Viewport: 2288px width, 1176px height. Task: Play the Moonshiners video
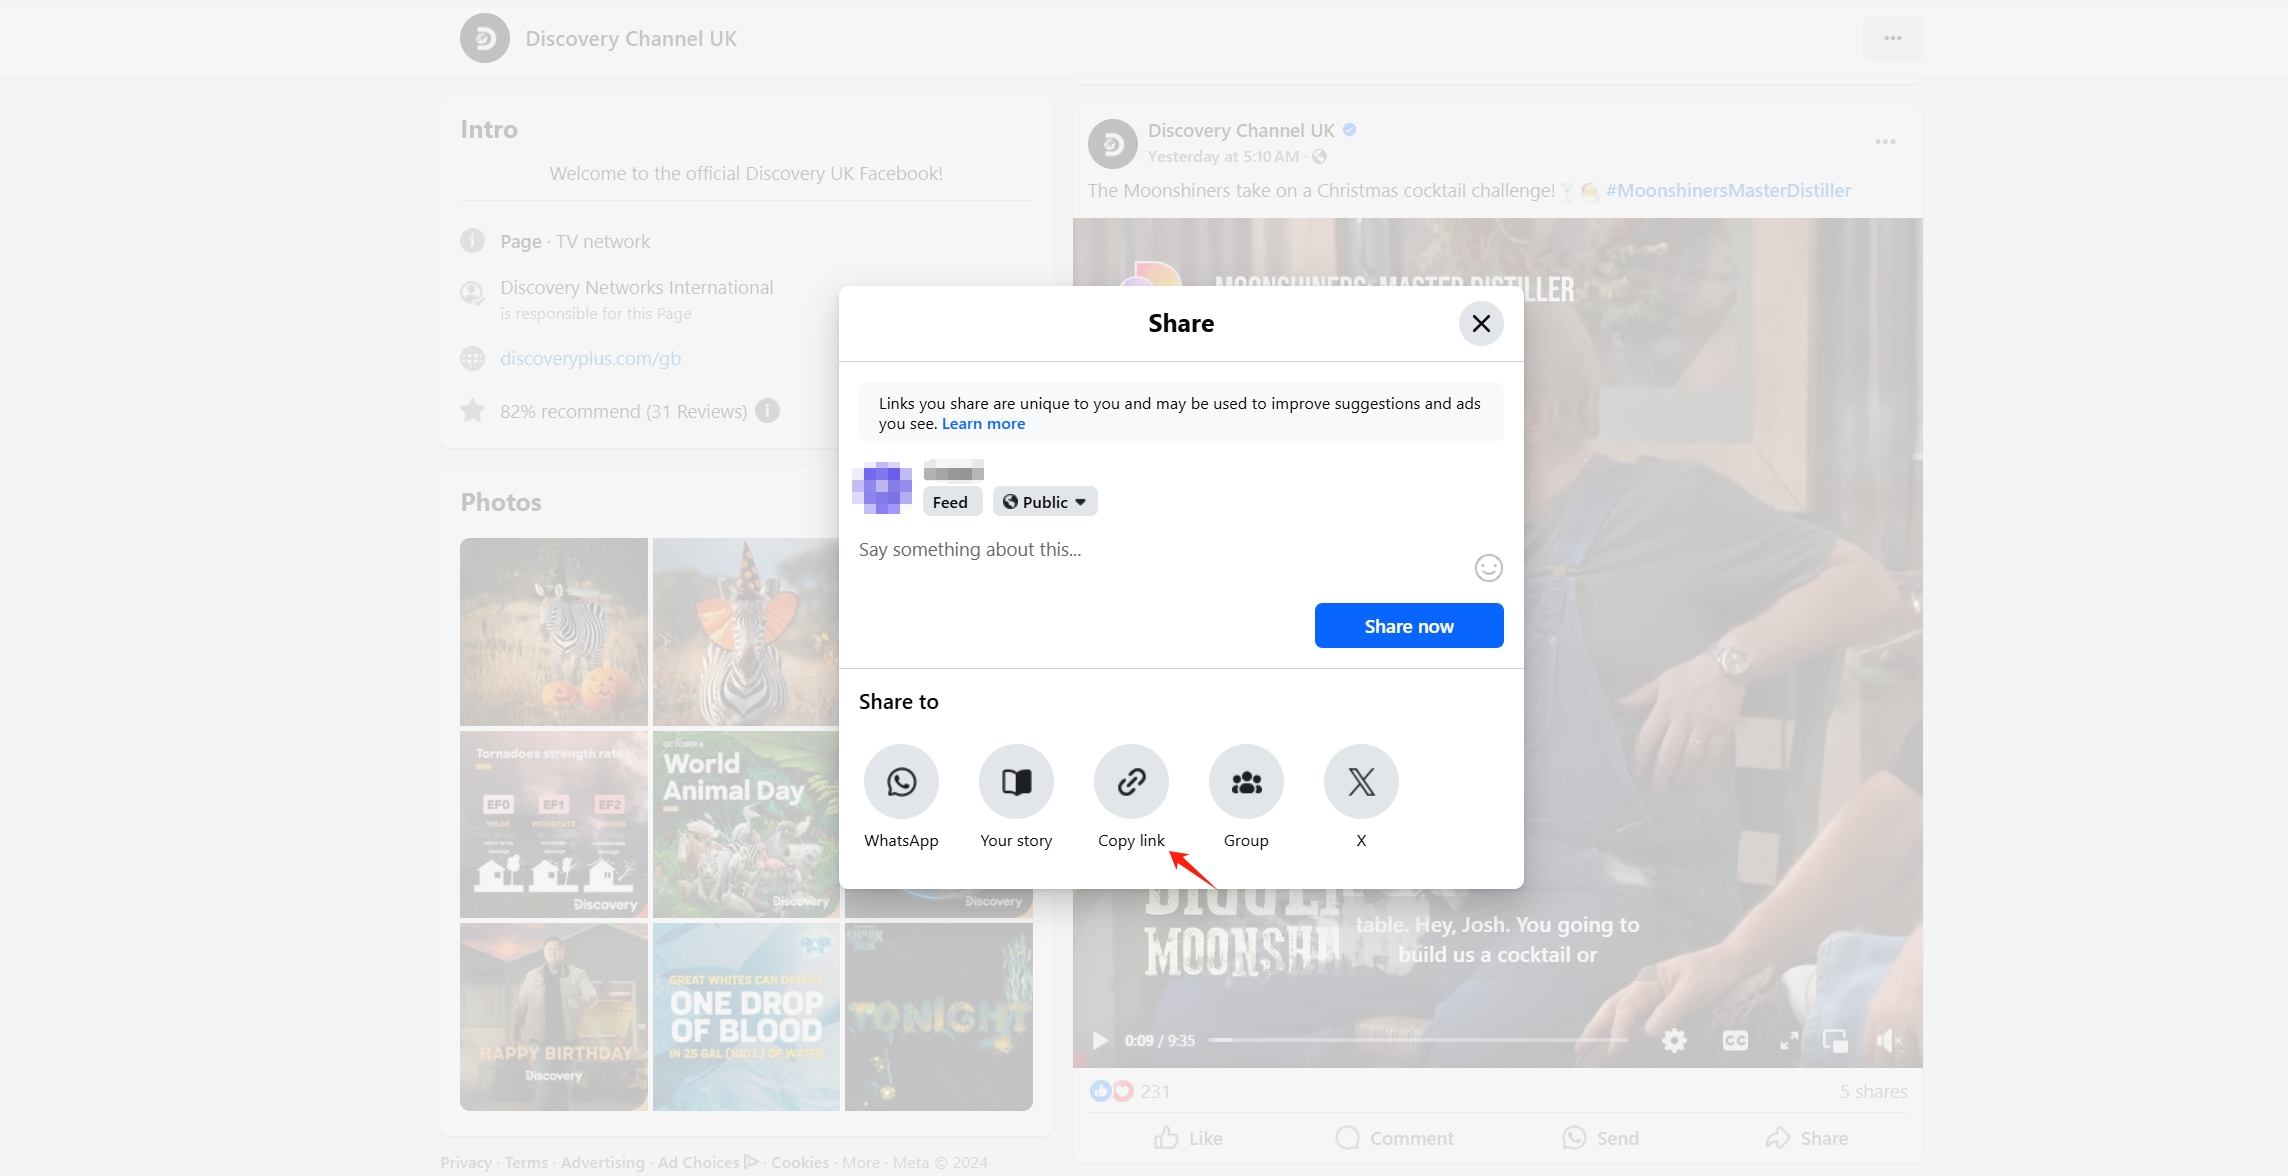1100,1040
